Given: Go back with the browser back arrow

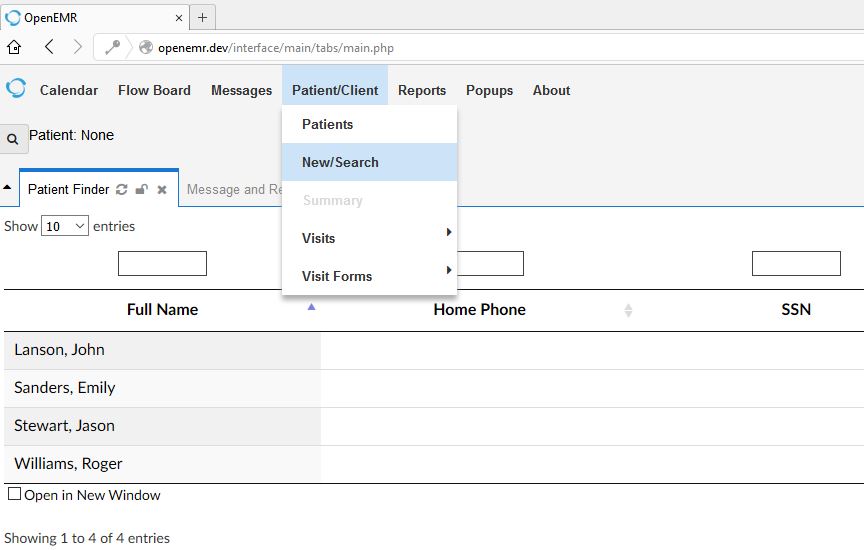Looking at the screenshot, I should click(49, 47).
